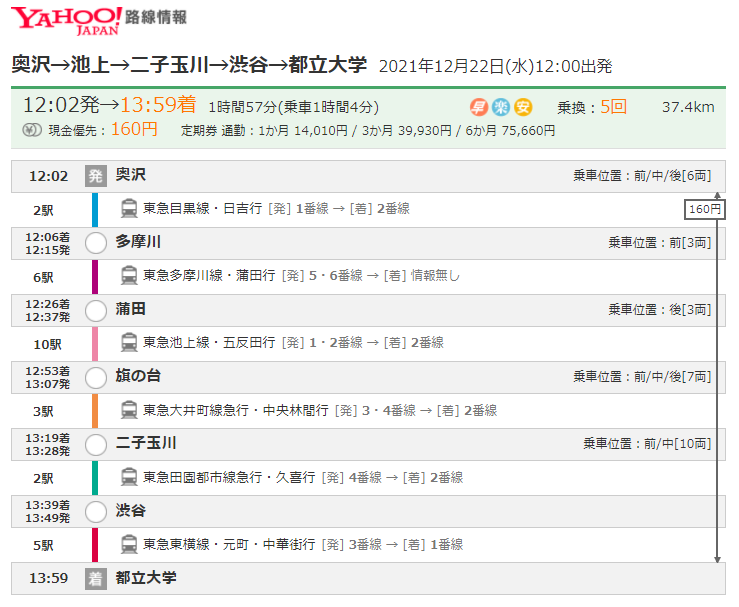
Task: Click the 乗換：5回 transfer count
Action: click(592, 107)
